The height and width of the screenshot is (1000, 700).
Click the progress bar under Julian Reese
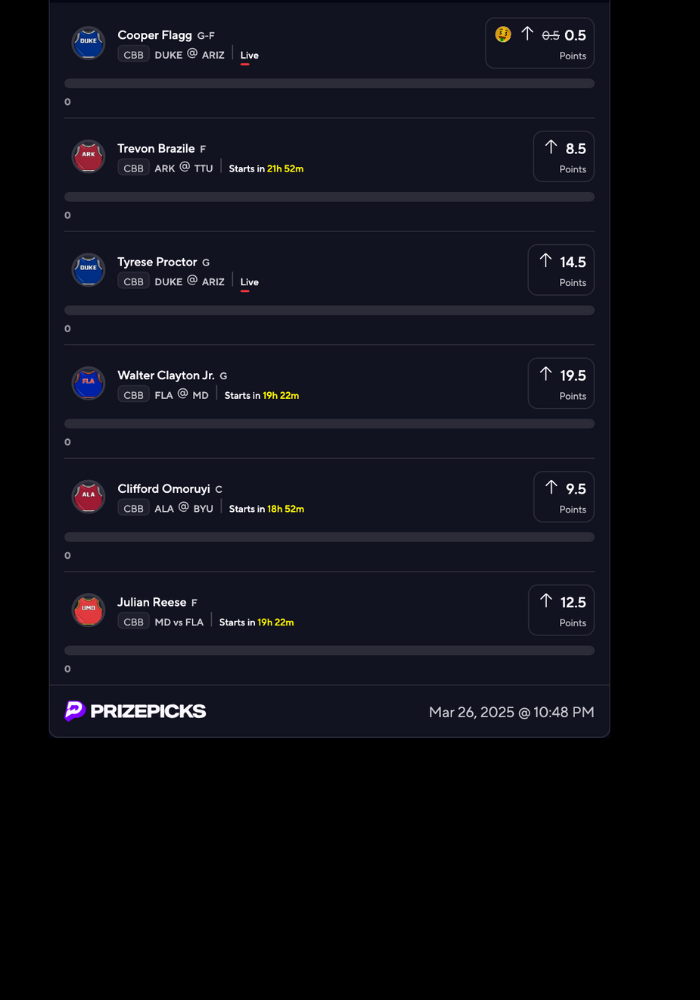pyautogui.click(x=329, y=651)
